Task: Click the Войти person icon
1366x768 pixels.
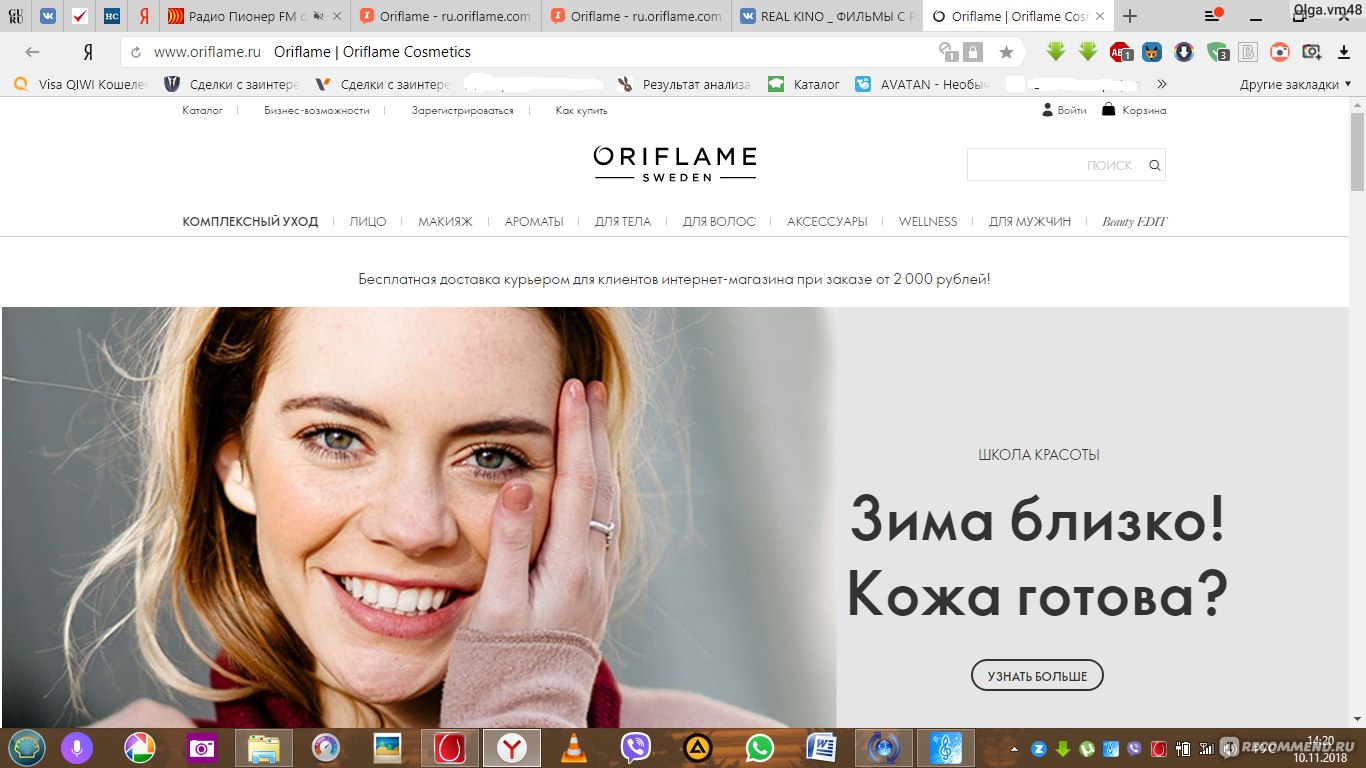Action: tap(1048, 110)
